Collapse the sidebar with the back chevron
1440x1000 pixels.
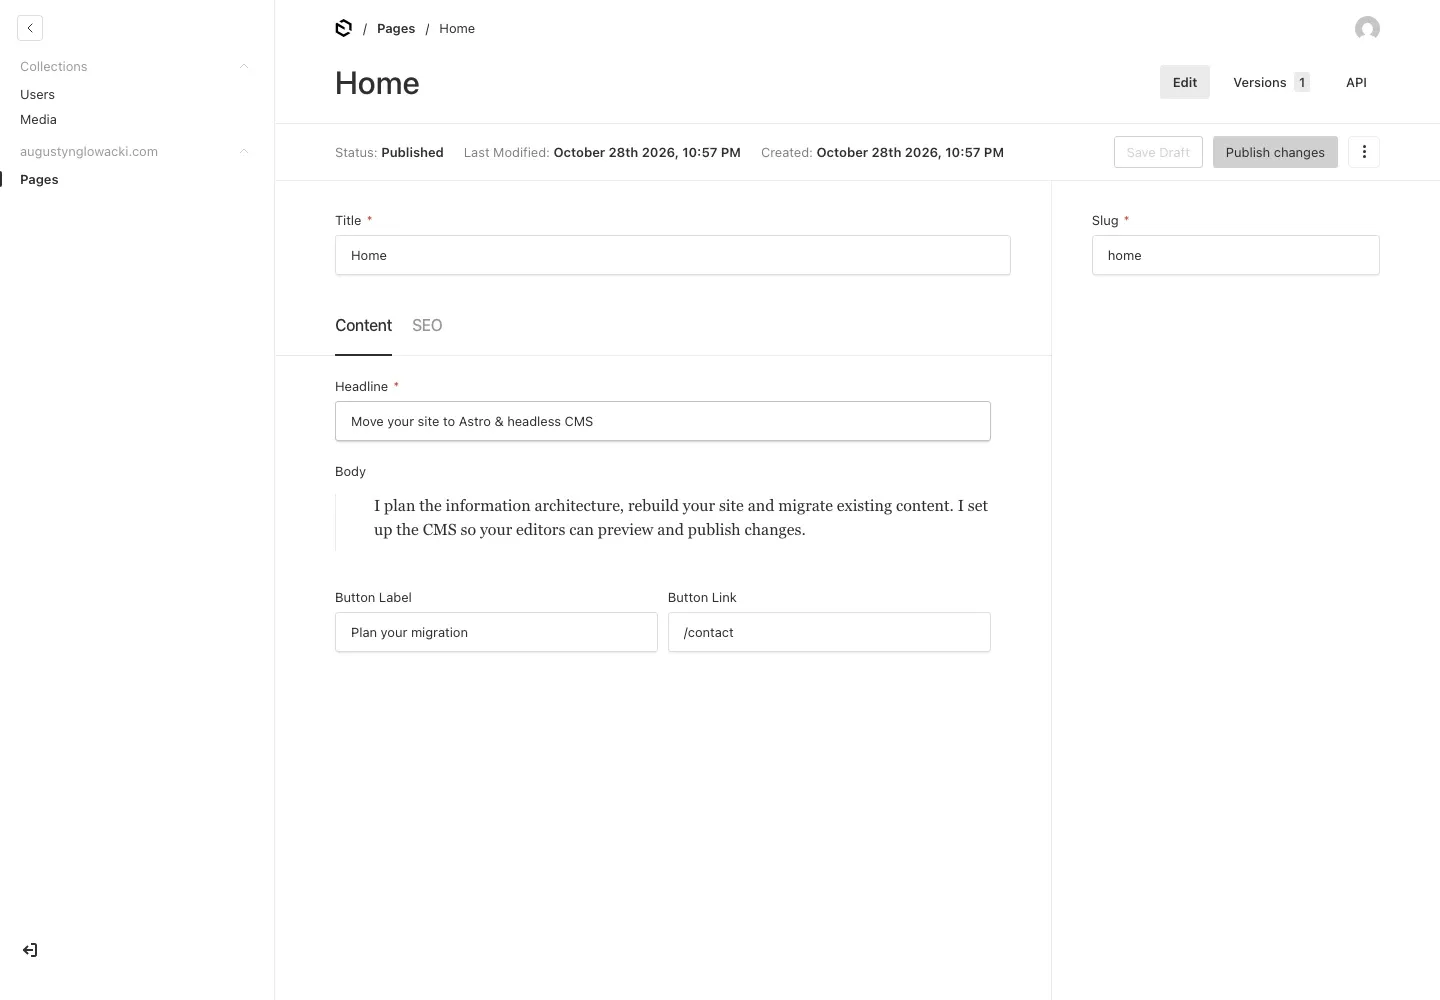[x=30, y=28]
